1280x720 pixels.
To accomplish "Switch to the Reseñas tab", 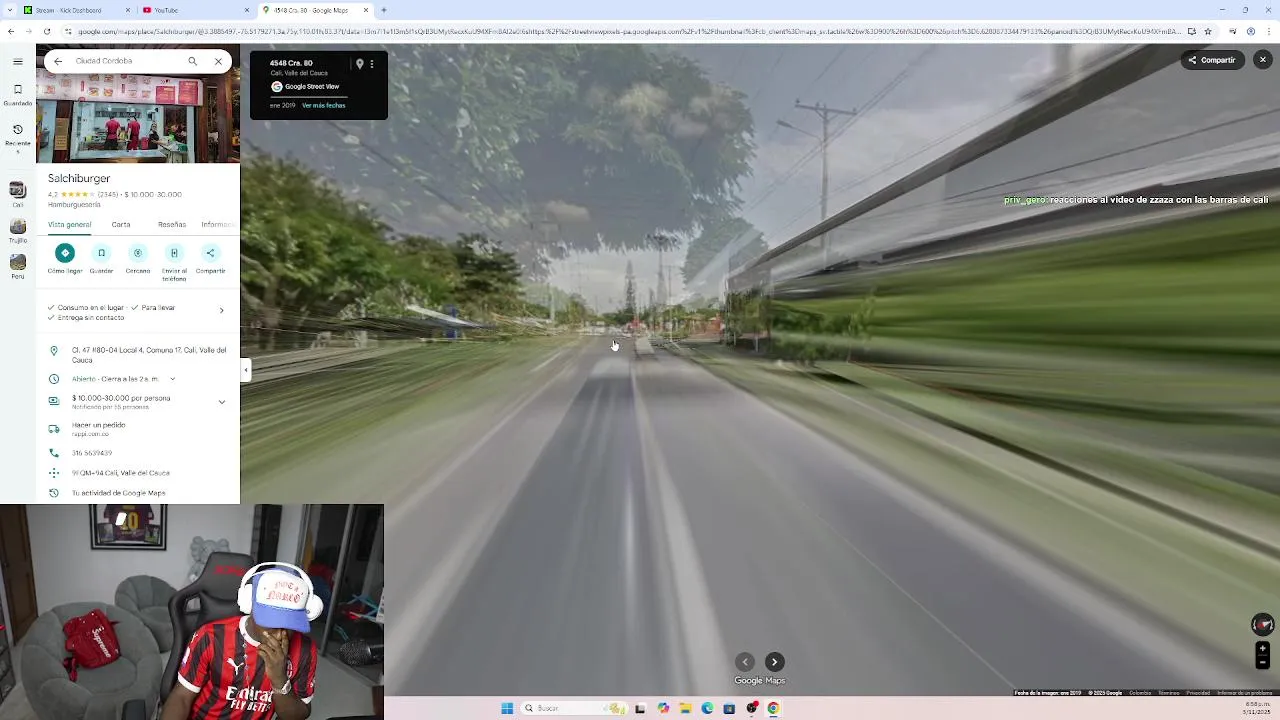I will 172,224.
